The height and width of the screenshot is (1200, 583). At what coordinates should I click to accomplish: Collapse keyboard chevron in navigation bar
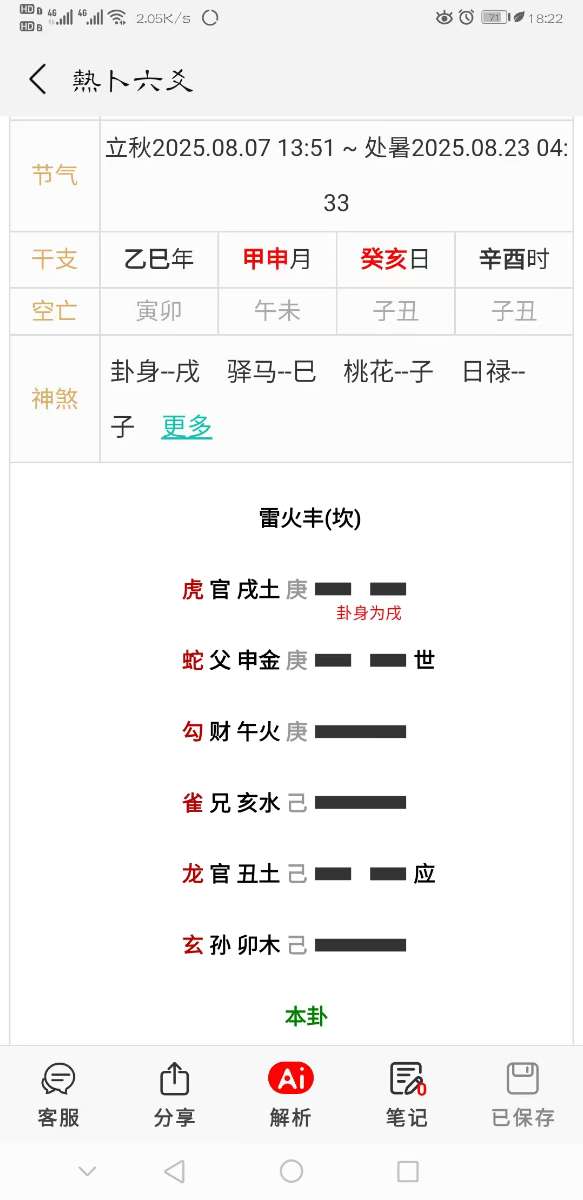point(87,1171)
